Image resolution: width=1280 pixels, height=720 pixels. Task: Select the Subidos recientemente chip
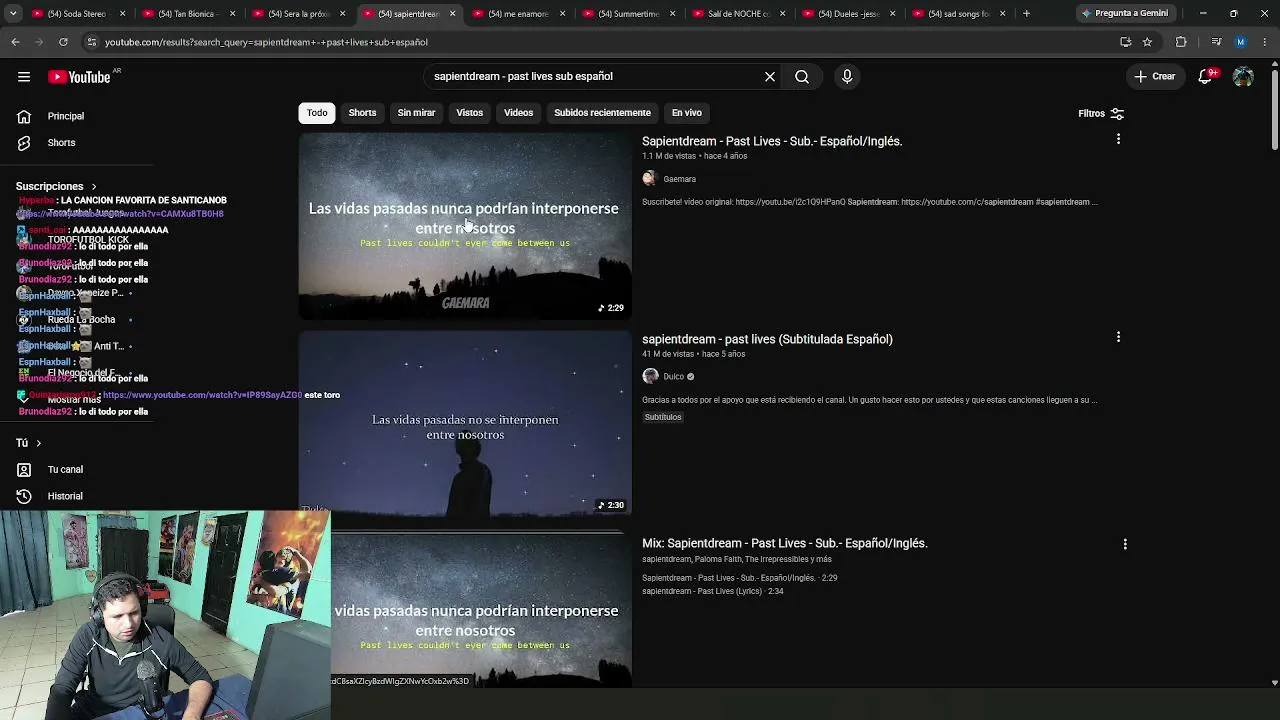(602, 113)
